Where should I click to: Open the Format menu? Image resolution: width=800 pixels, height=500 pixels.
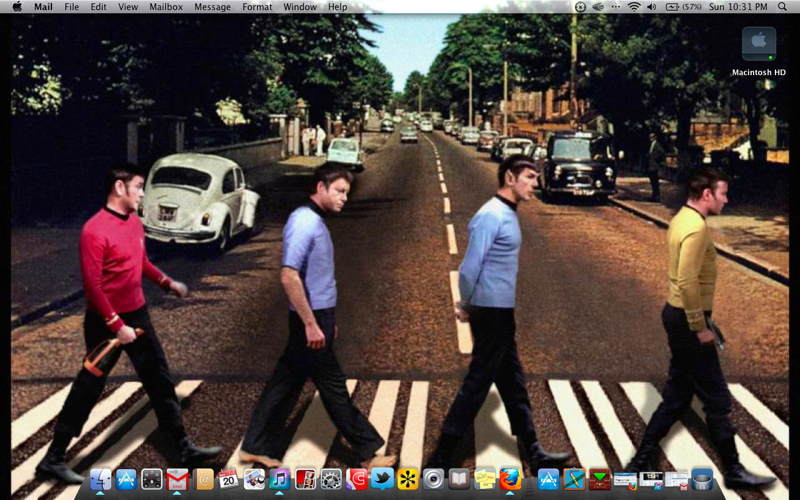[x=257, y=7]
